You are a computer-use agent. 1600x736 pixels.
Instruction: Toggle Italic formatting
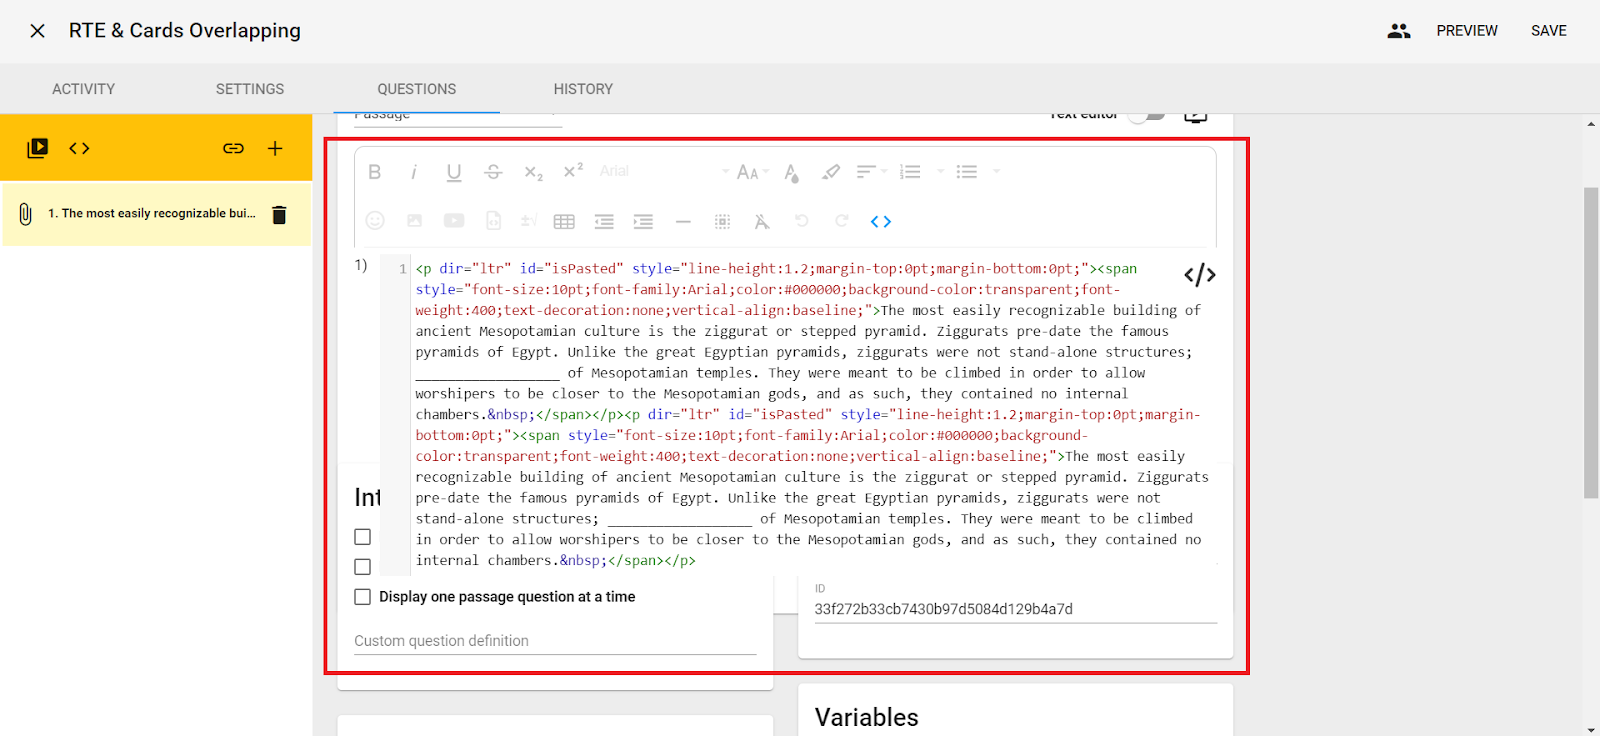(414, 172)
